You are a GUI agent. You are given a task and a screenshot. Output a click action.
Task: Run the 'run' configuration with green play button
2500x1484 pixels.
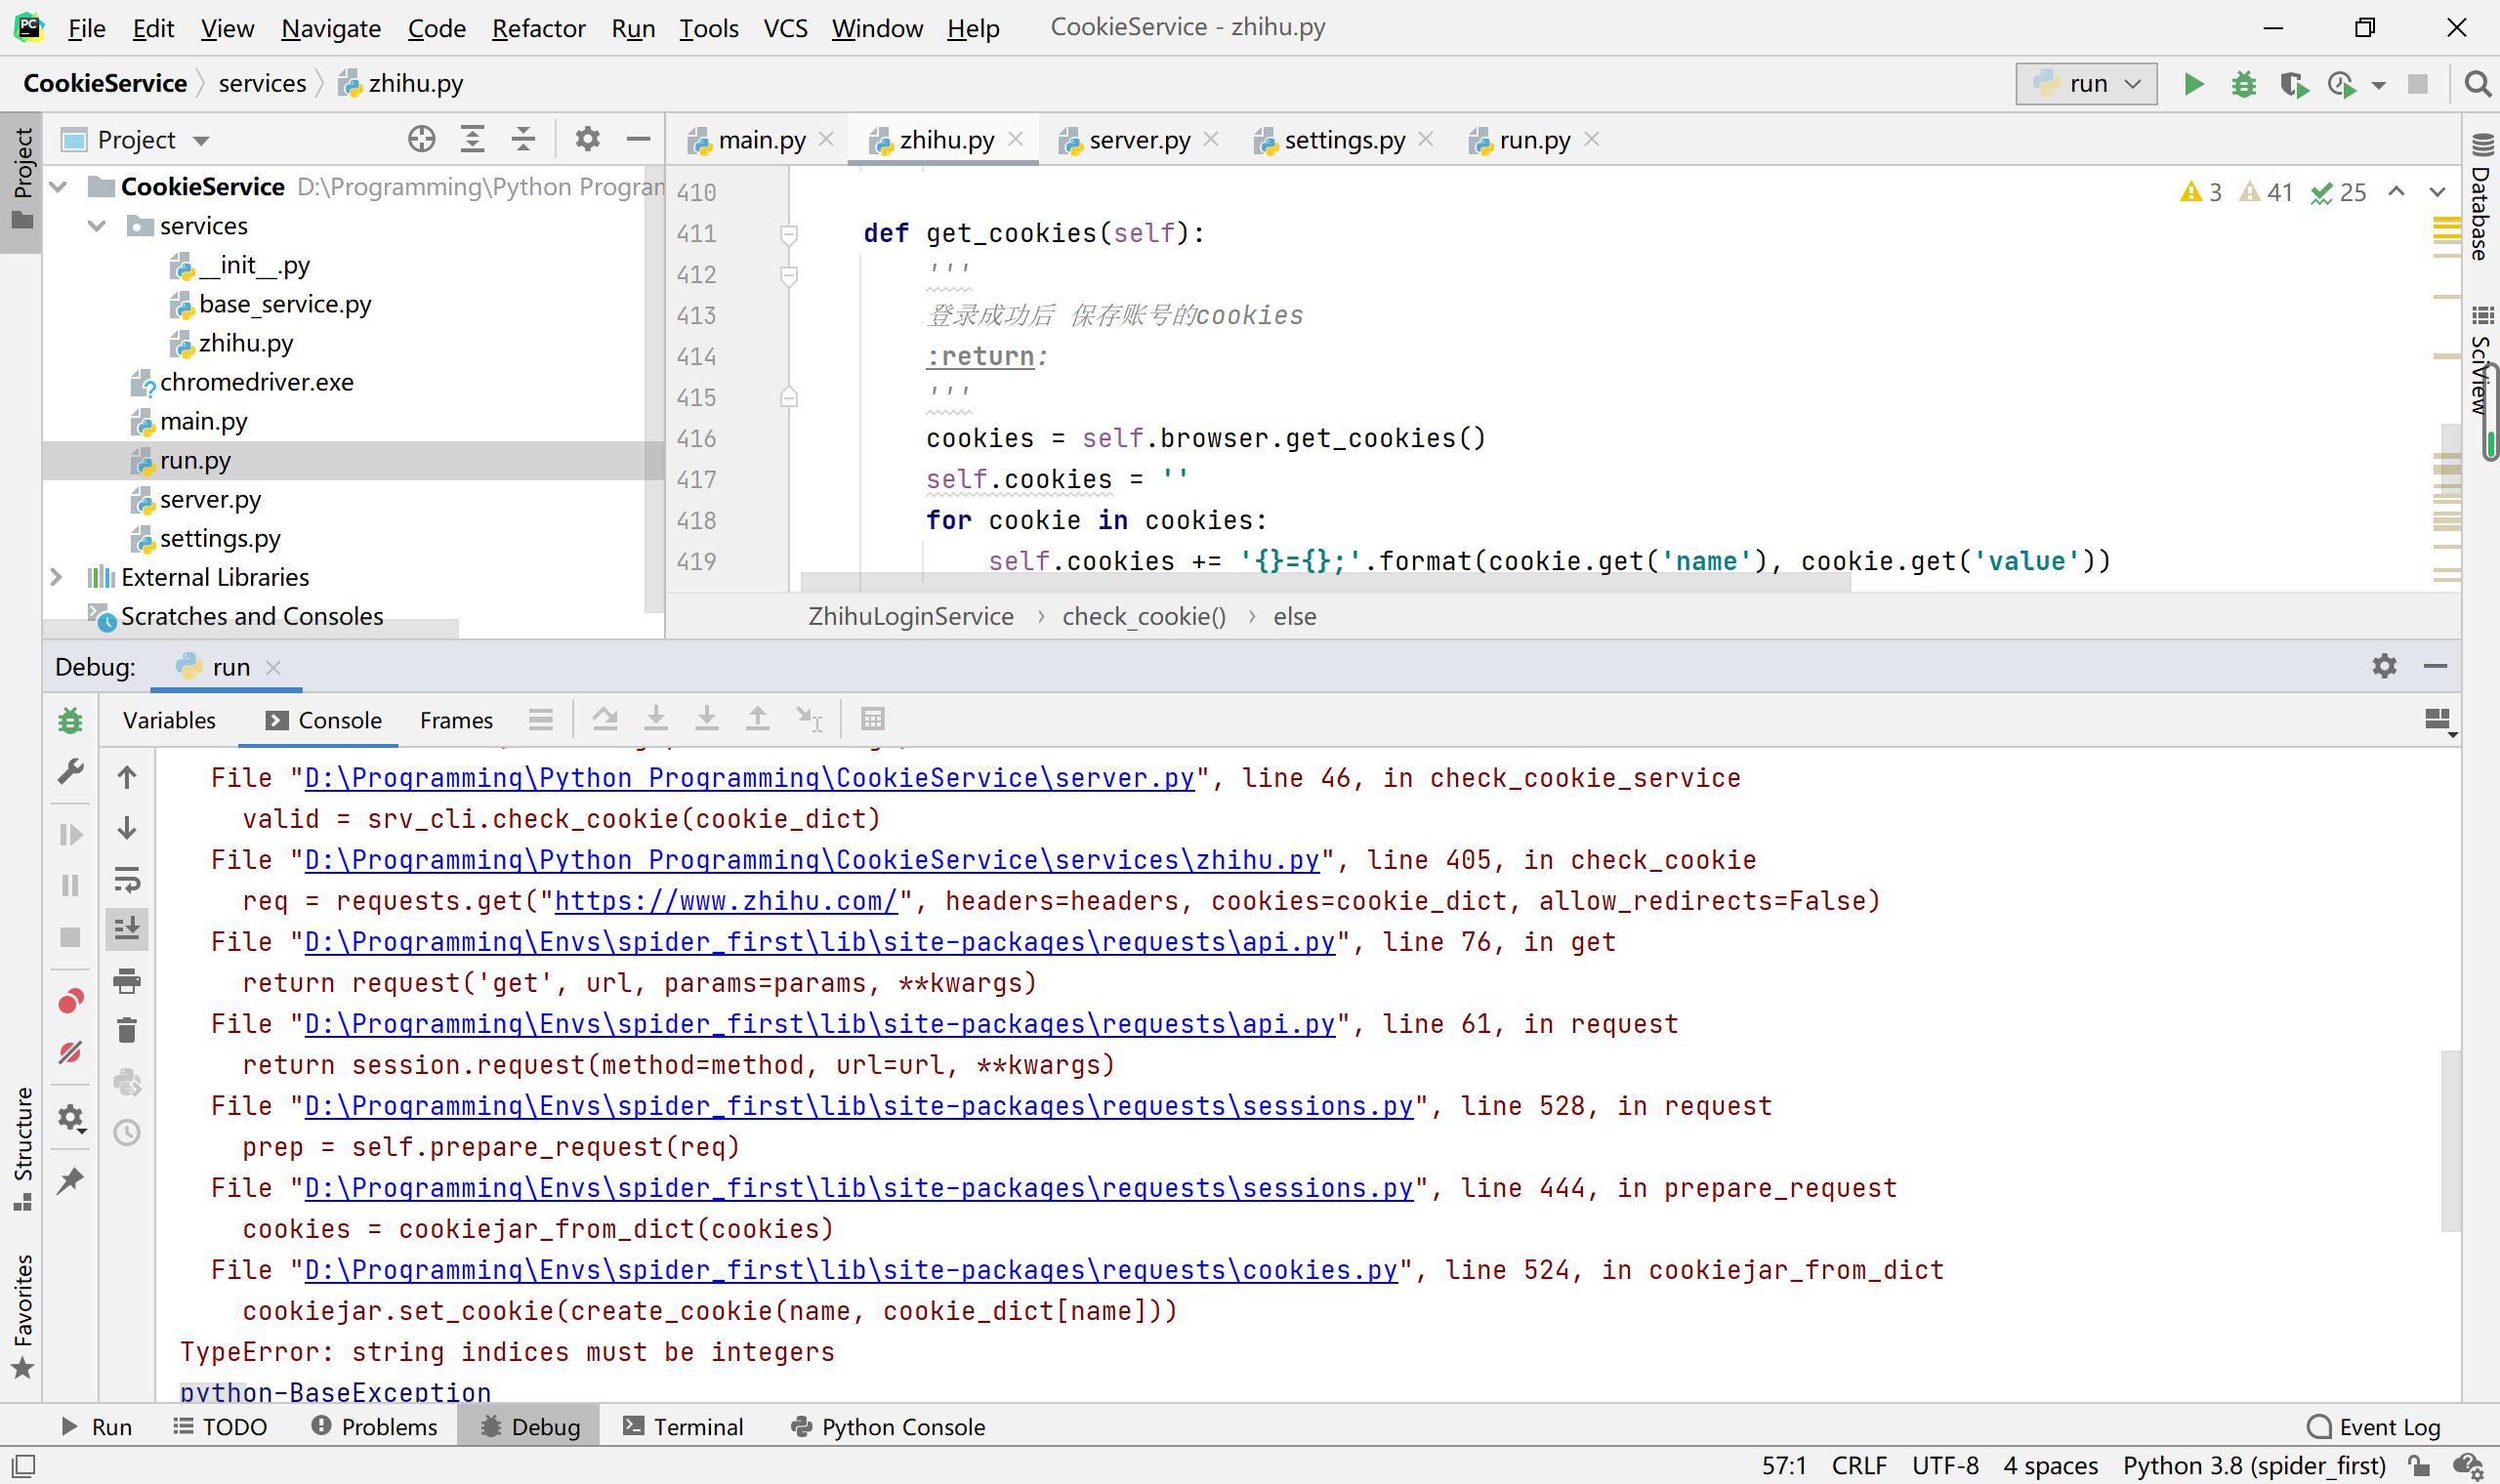pyautogui.click(x=2193, y=84)
